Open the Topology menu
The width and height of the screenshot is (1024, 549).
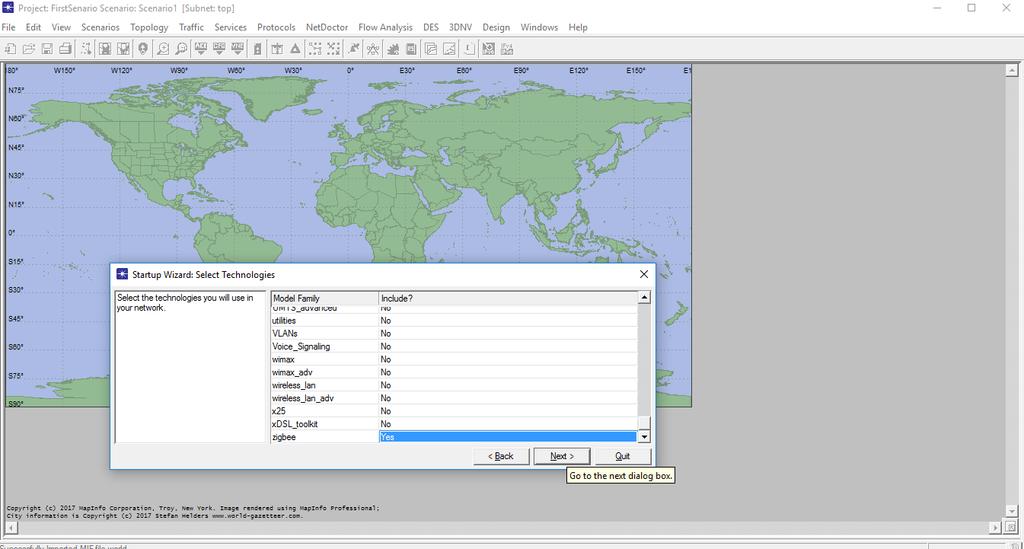149,27
